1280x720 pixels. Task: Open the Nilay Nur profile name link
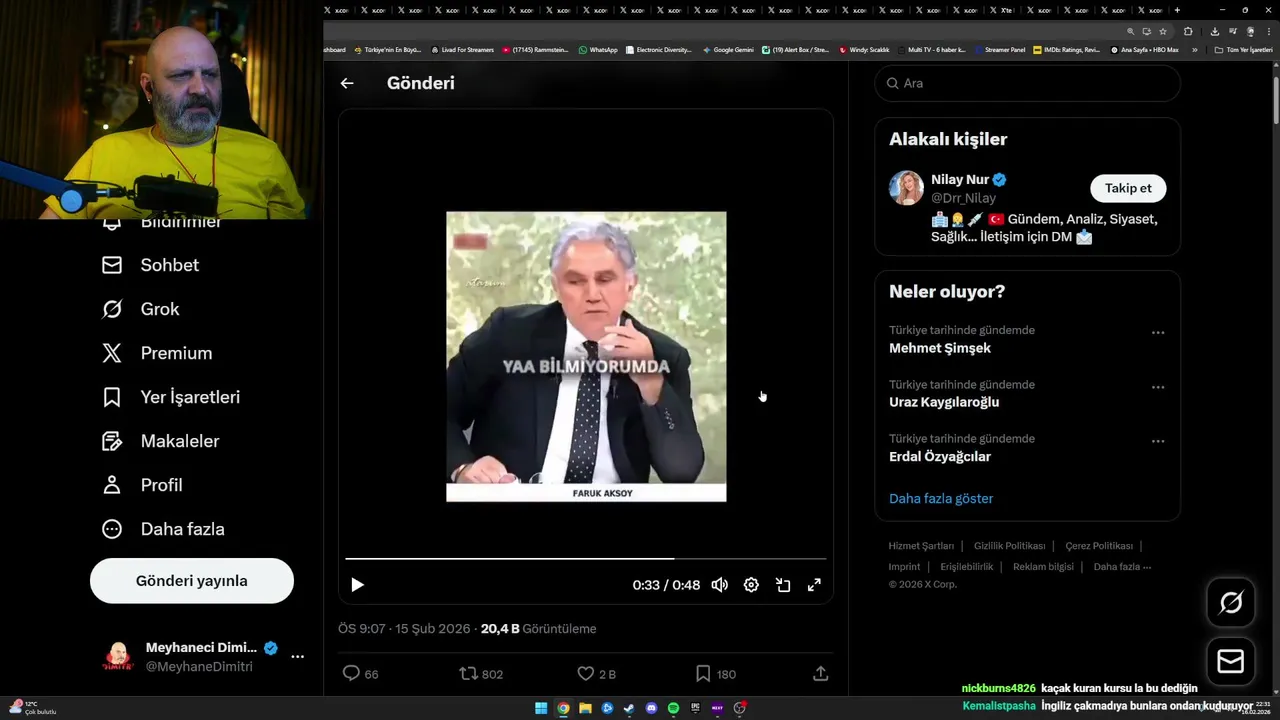[960, 180]
